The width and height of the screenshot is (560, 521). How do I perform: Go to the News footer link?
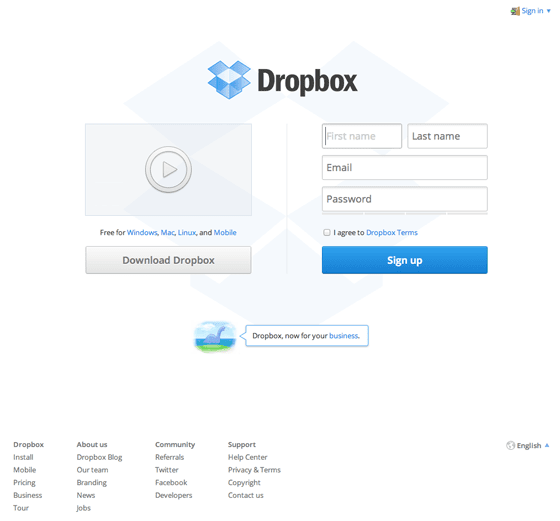point(86,495)
